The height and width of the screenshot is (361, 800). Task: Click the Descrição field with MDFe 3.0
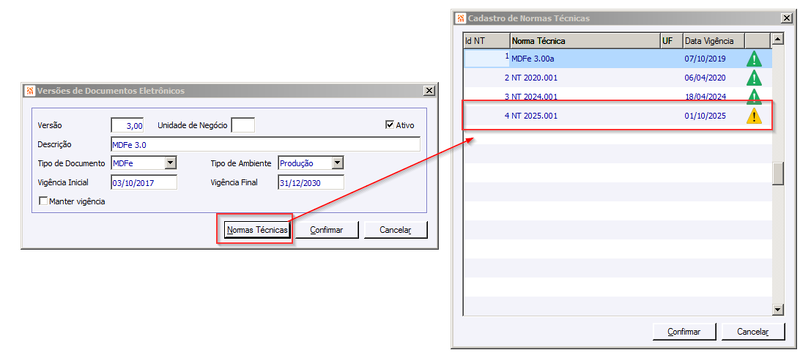pos(265,144)
